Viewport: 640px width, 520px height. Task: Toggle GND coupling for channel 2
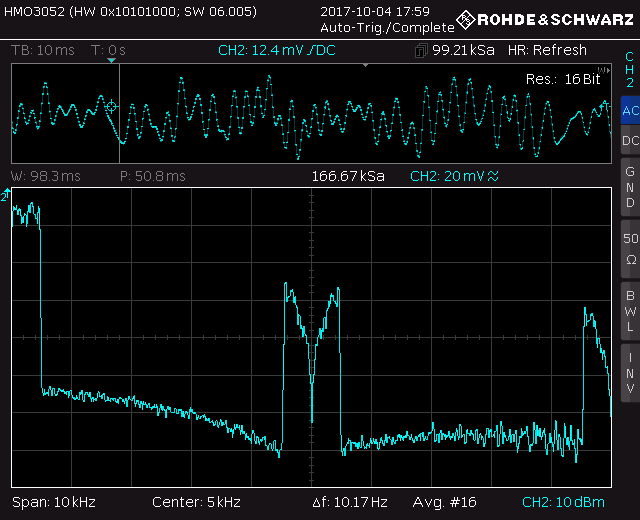point(630,186)
